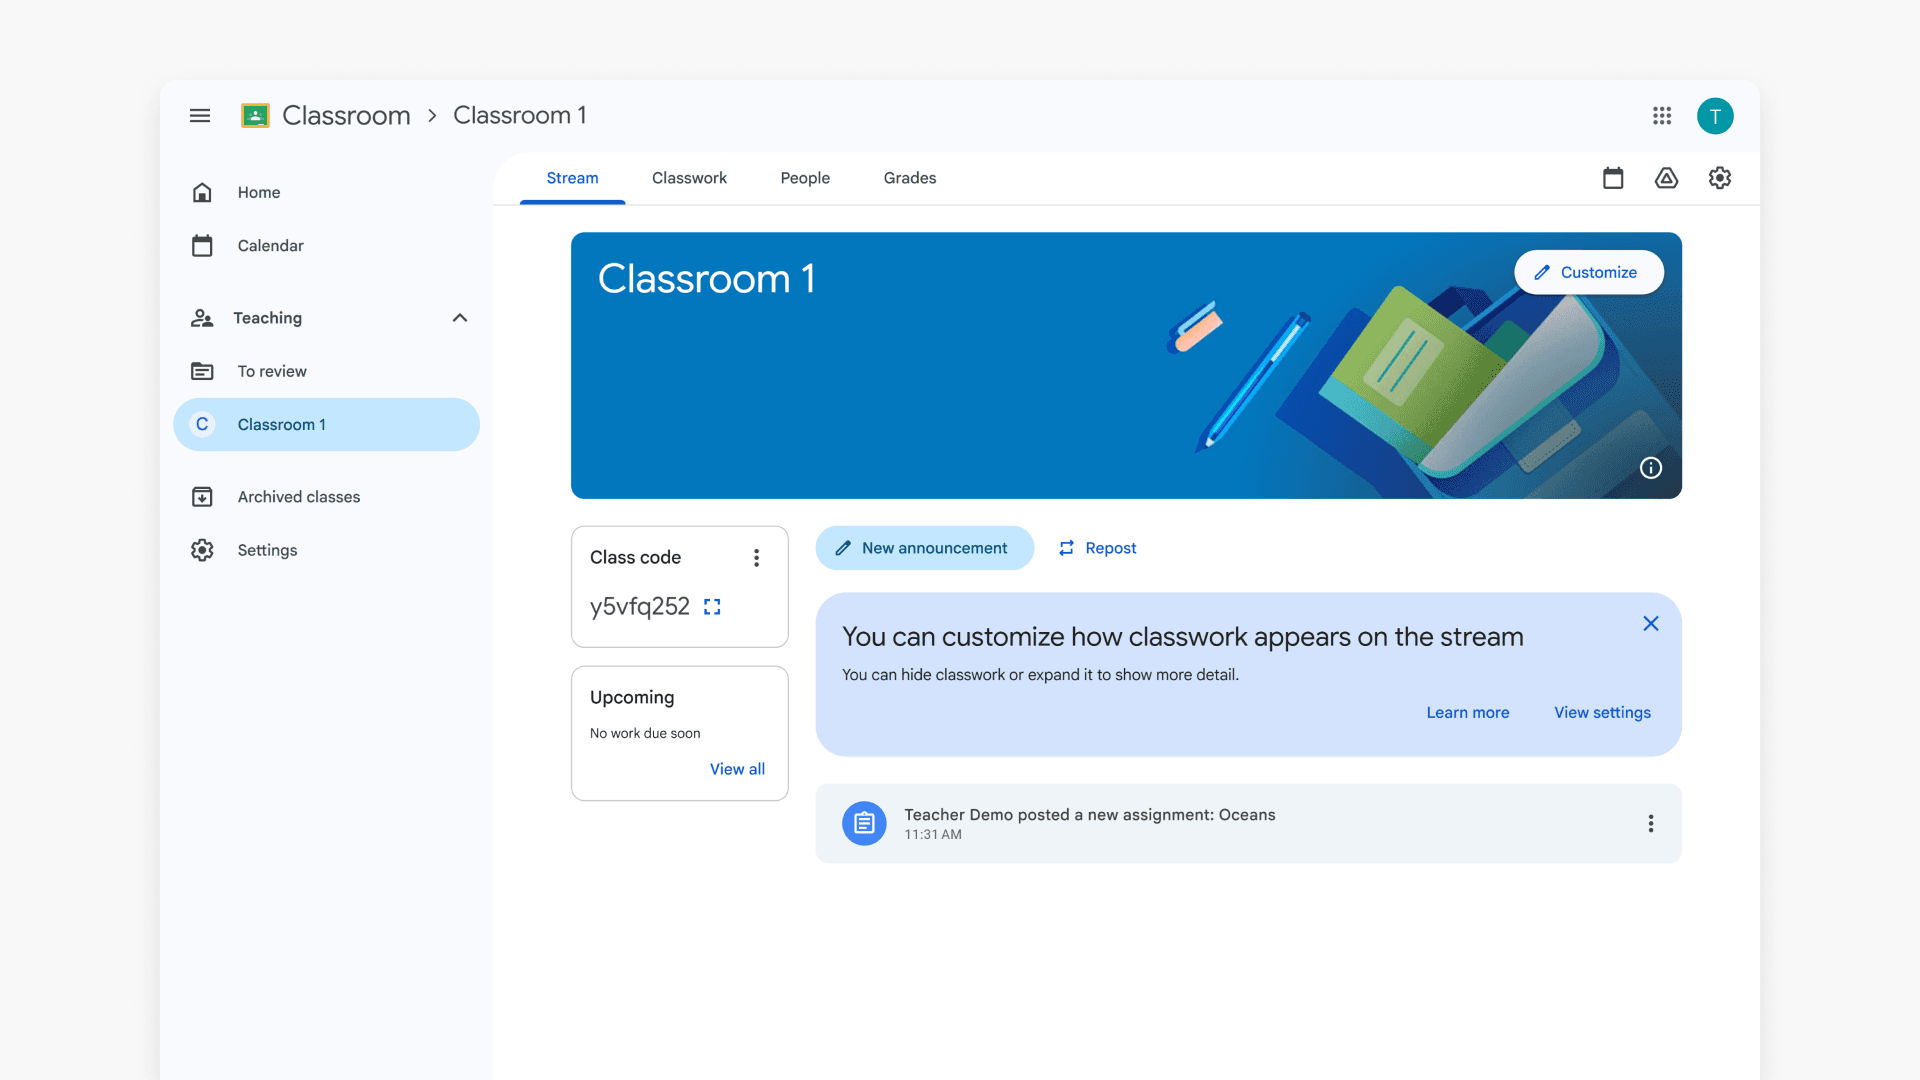
Task: Open the teacher account avatar
Action: pyautogui.click(x=1715, y=116)
